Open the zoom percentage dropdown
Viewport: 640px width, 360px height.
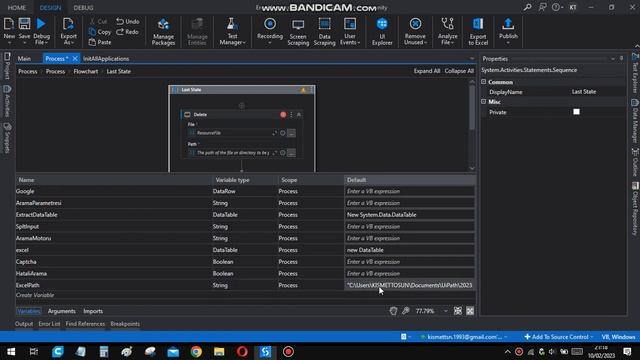coord(445,311)
